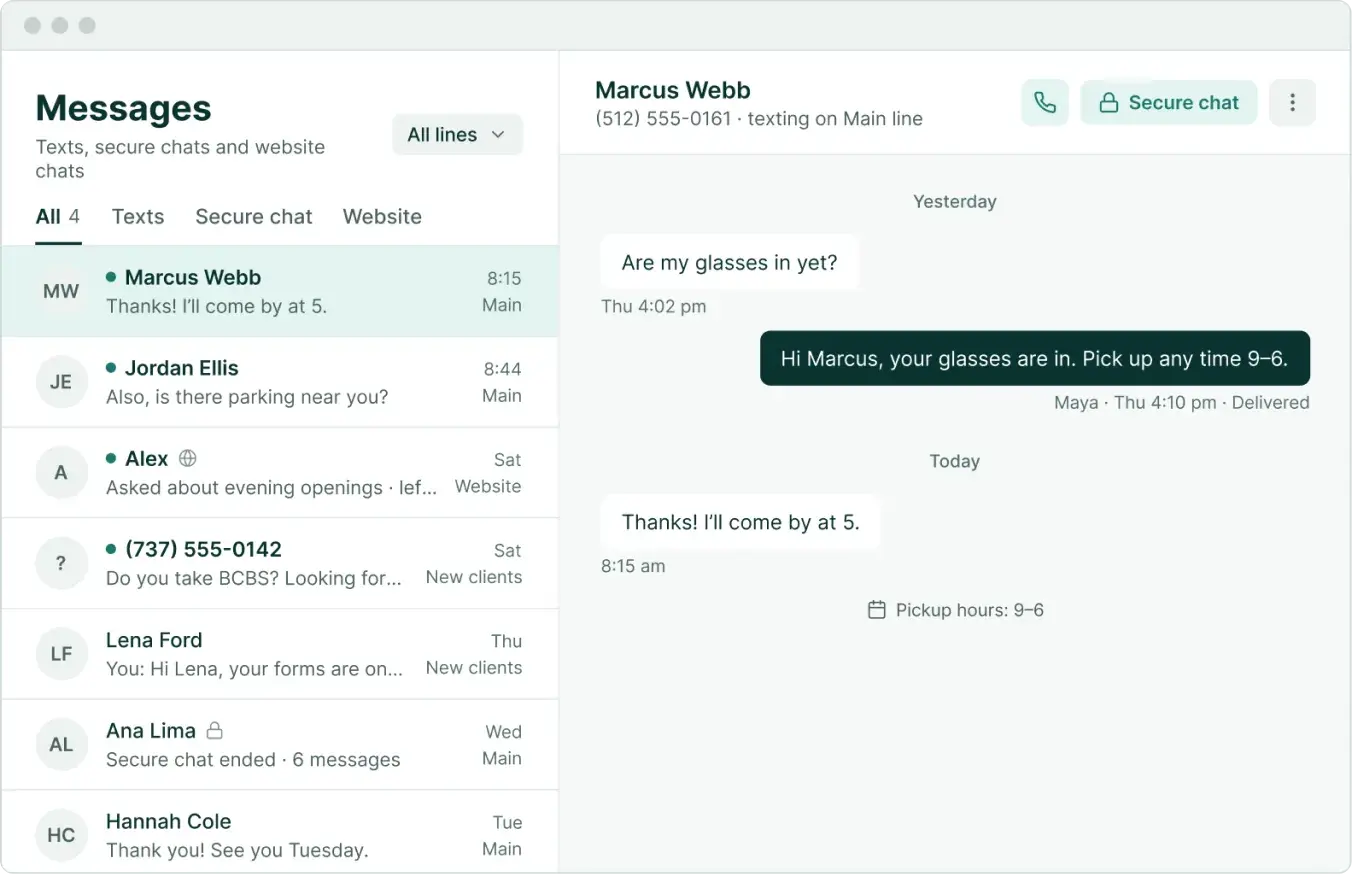Click the Yesterday date separator

pyautogui.click(x=955, y=201)
